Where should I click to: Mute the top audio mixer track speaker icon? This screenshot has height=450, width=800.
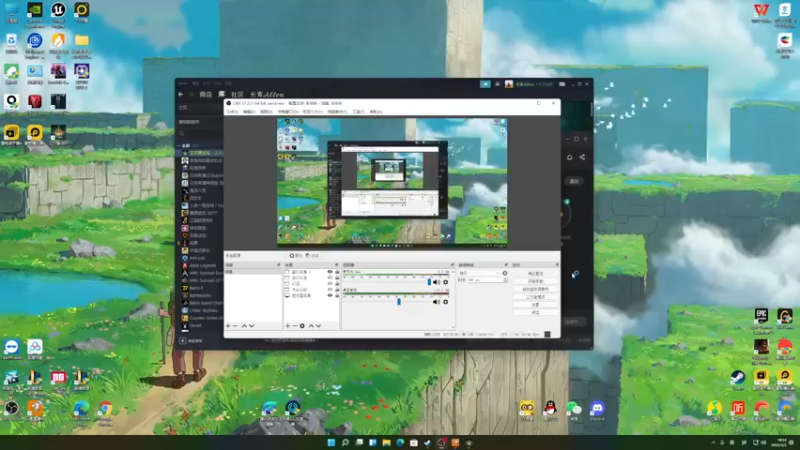click(x=436, y=282)
